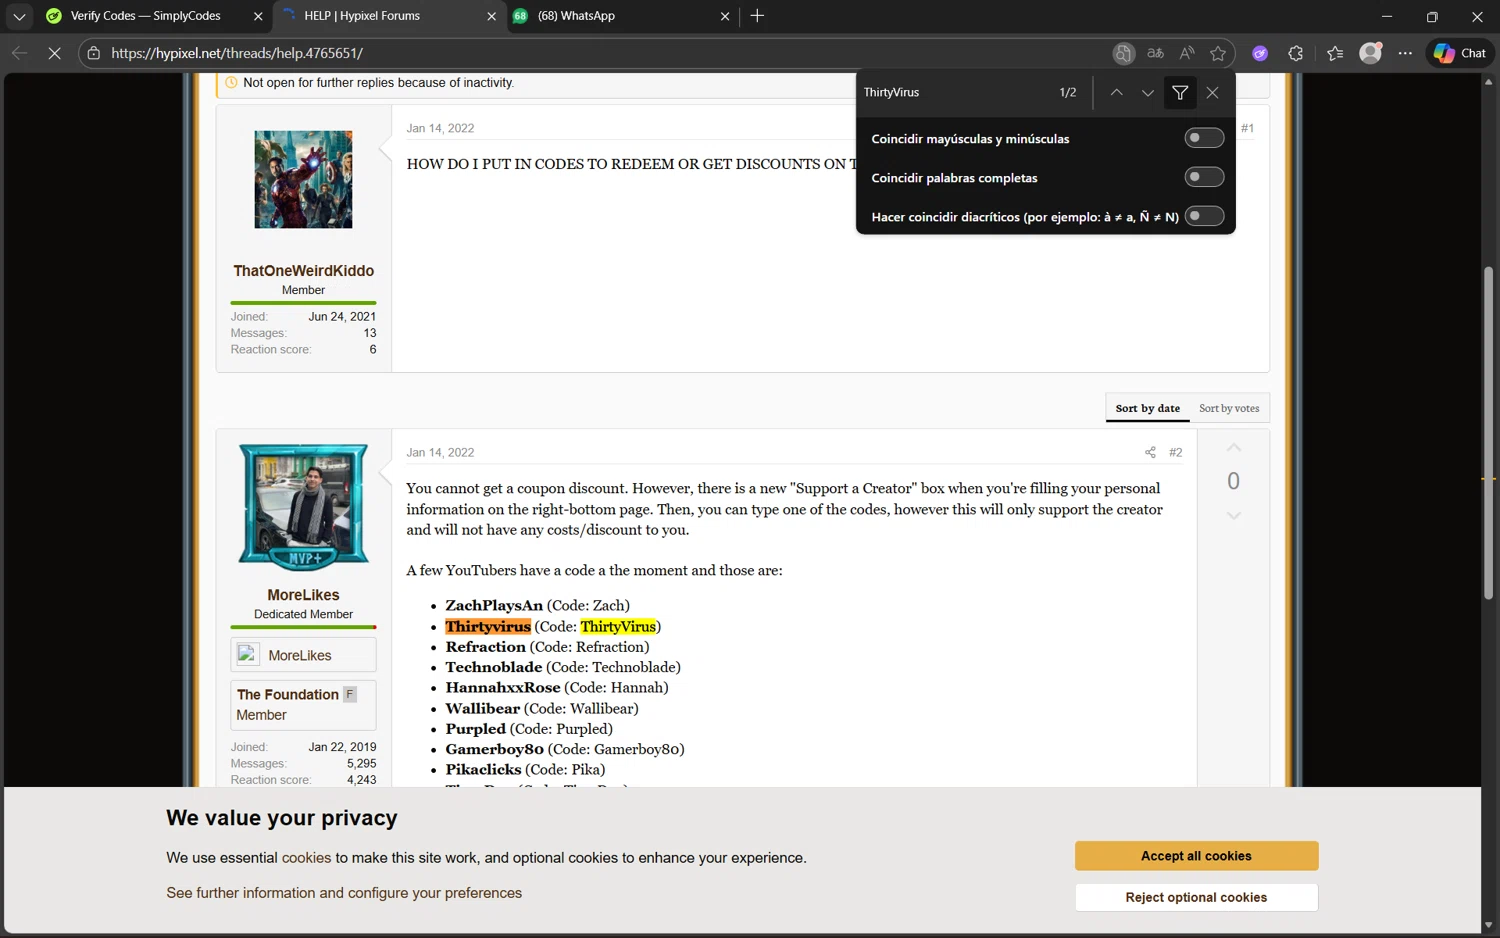Open the read aloud icon
Image resolution: width=1500 pixels, height=938 pixels.
[x=1187, y=53]
